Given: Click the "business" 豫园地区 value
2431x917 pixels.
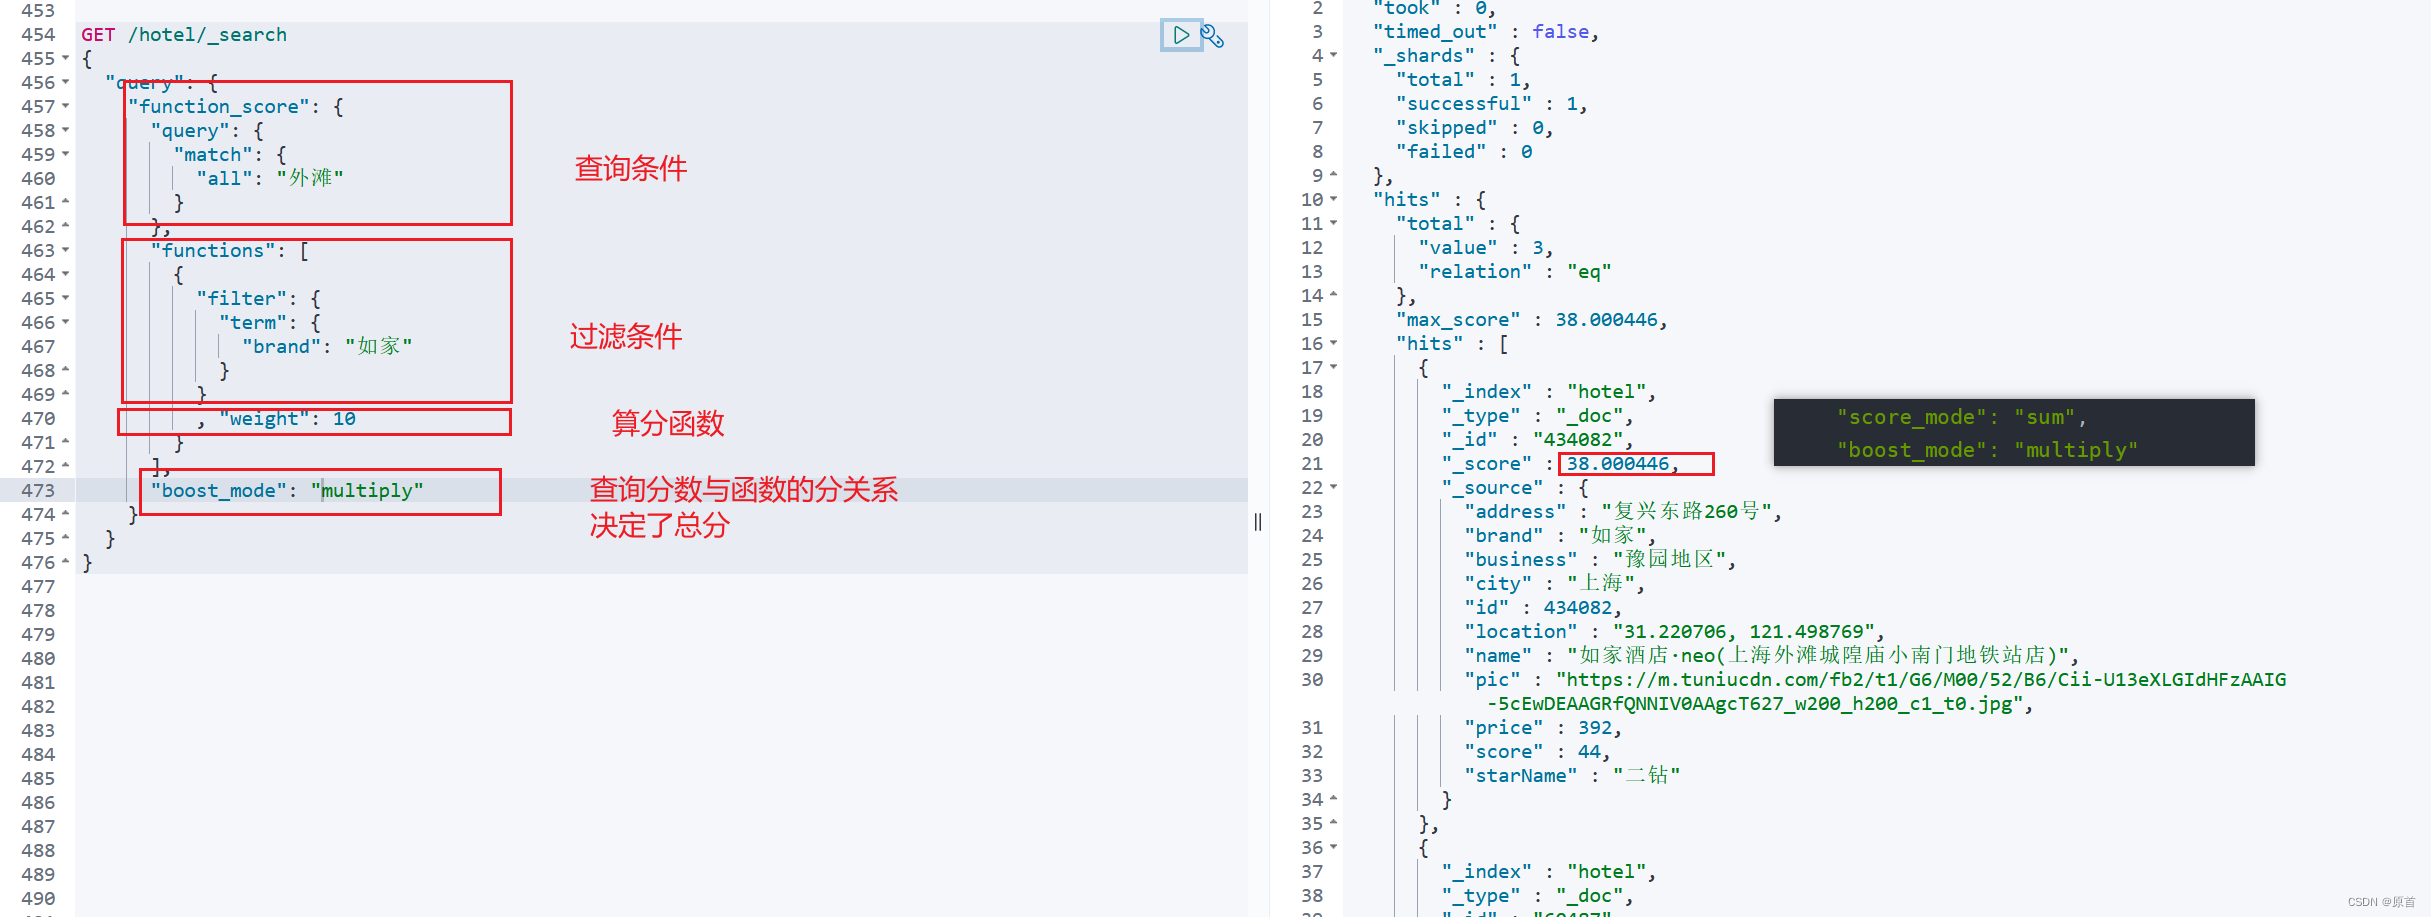Looking at the screenshot, I should 1669,560.
